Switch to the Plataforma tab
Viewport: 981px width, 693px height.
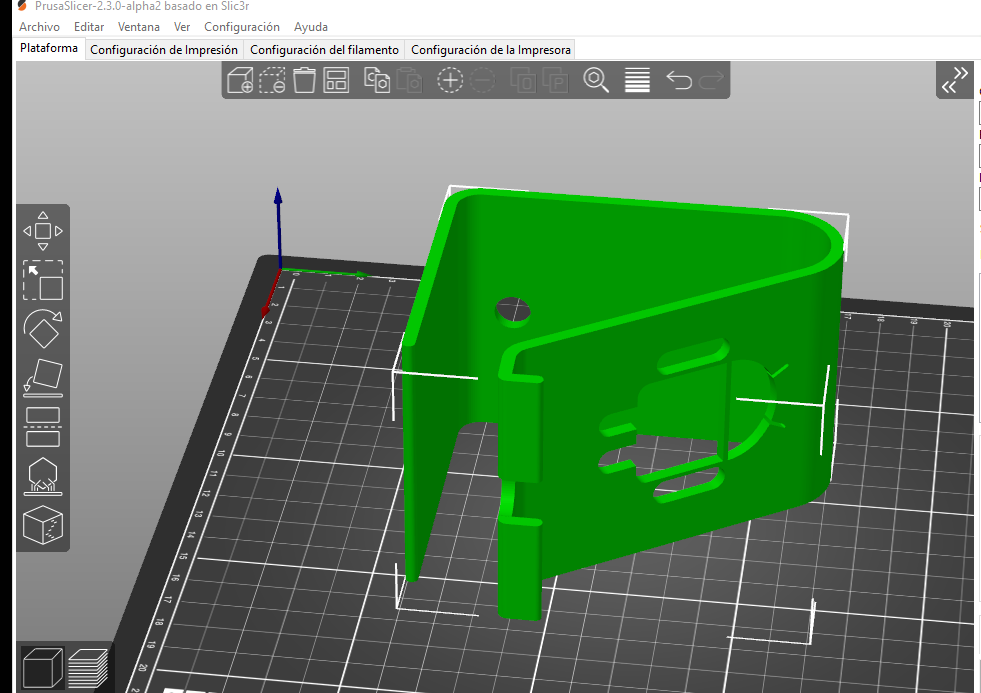coord(49,48)
